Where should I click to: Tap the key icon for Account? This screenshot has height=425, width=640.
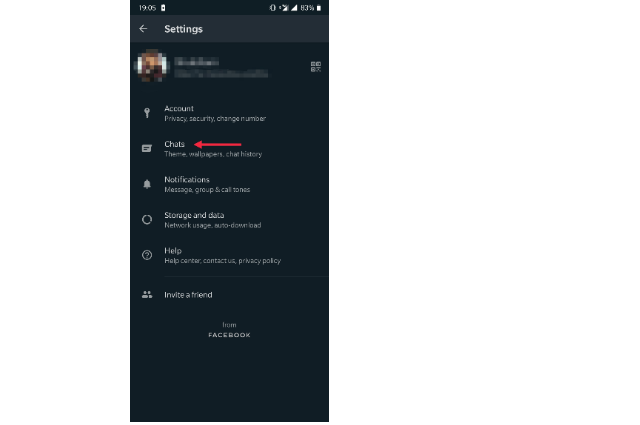147,113
